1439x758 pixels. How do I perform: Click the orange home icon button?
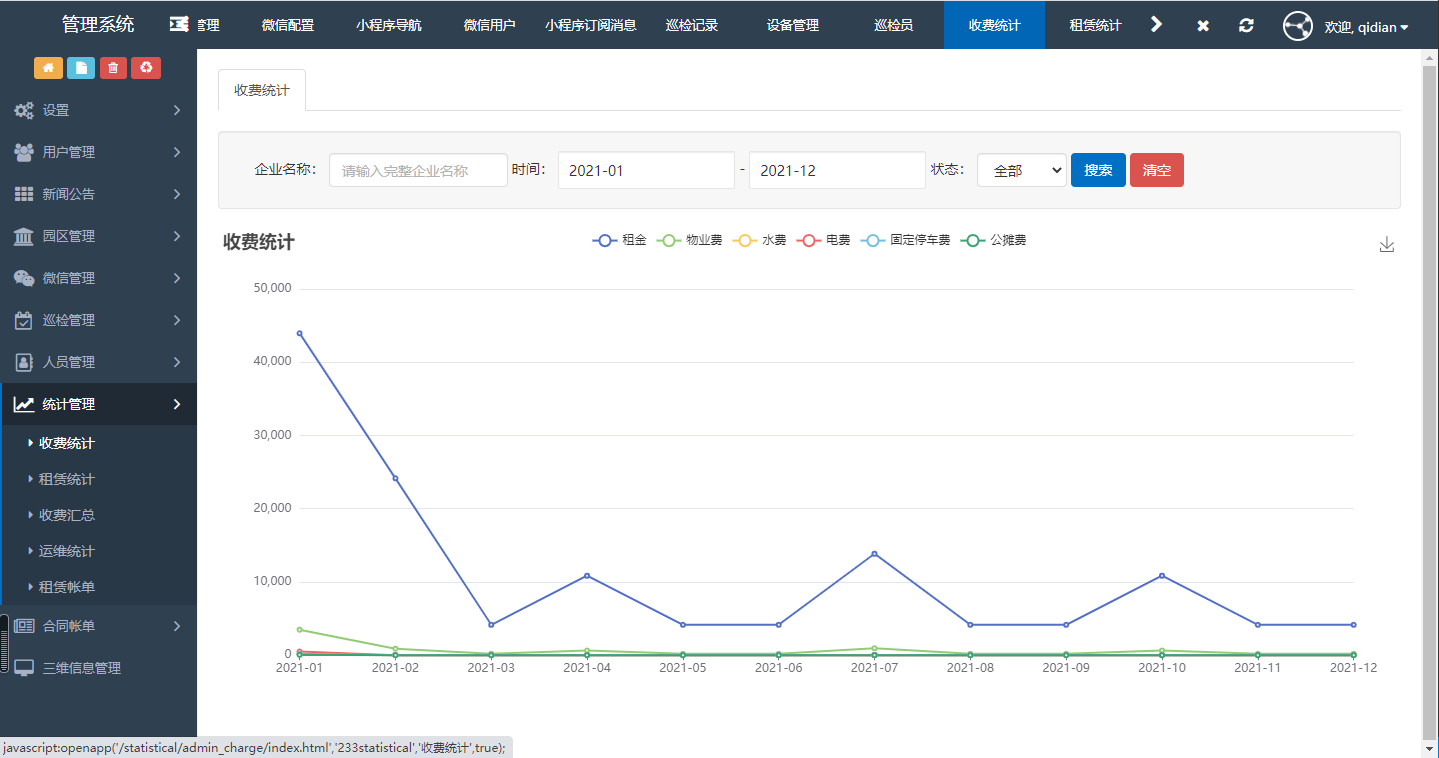(48, 68)
